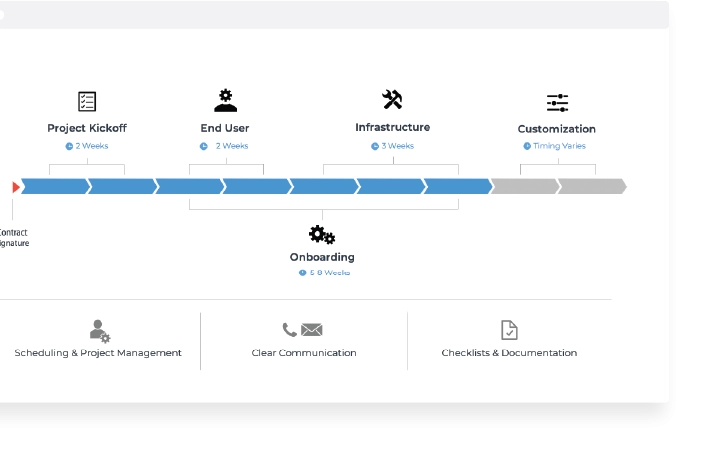Click the Project Kickoff heading

click(x=87, y=128)
